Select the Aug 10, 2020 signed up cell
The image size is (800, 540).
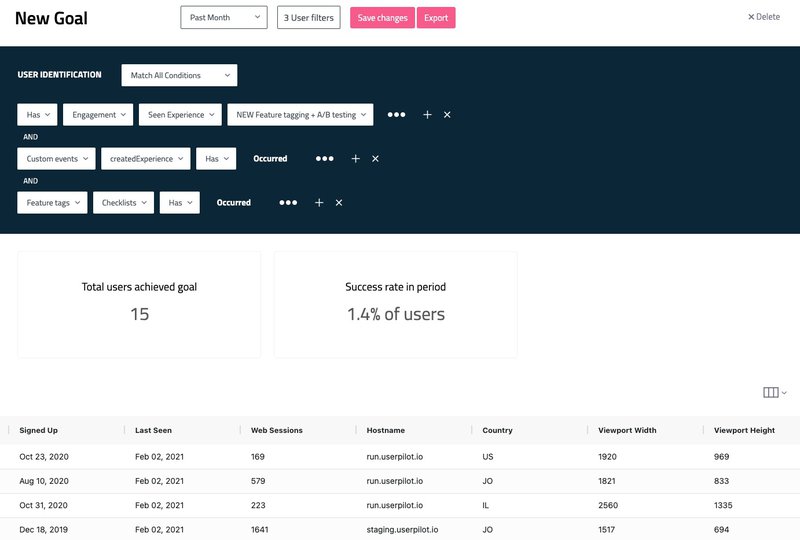(x=44, y=481)
